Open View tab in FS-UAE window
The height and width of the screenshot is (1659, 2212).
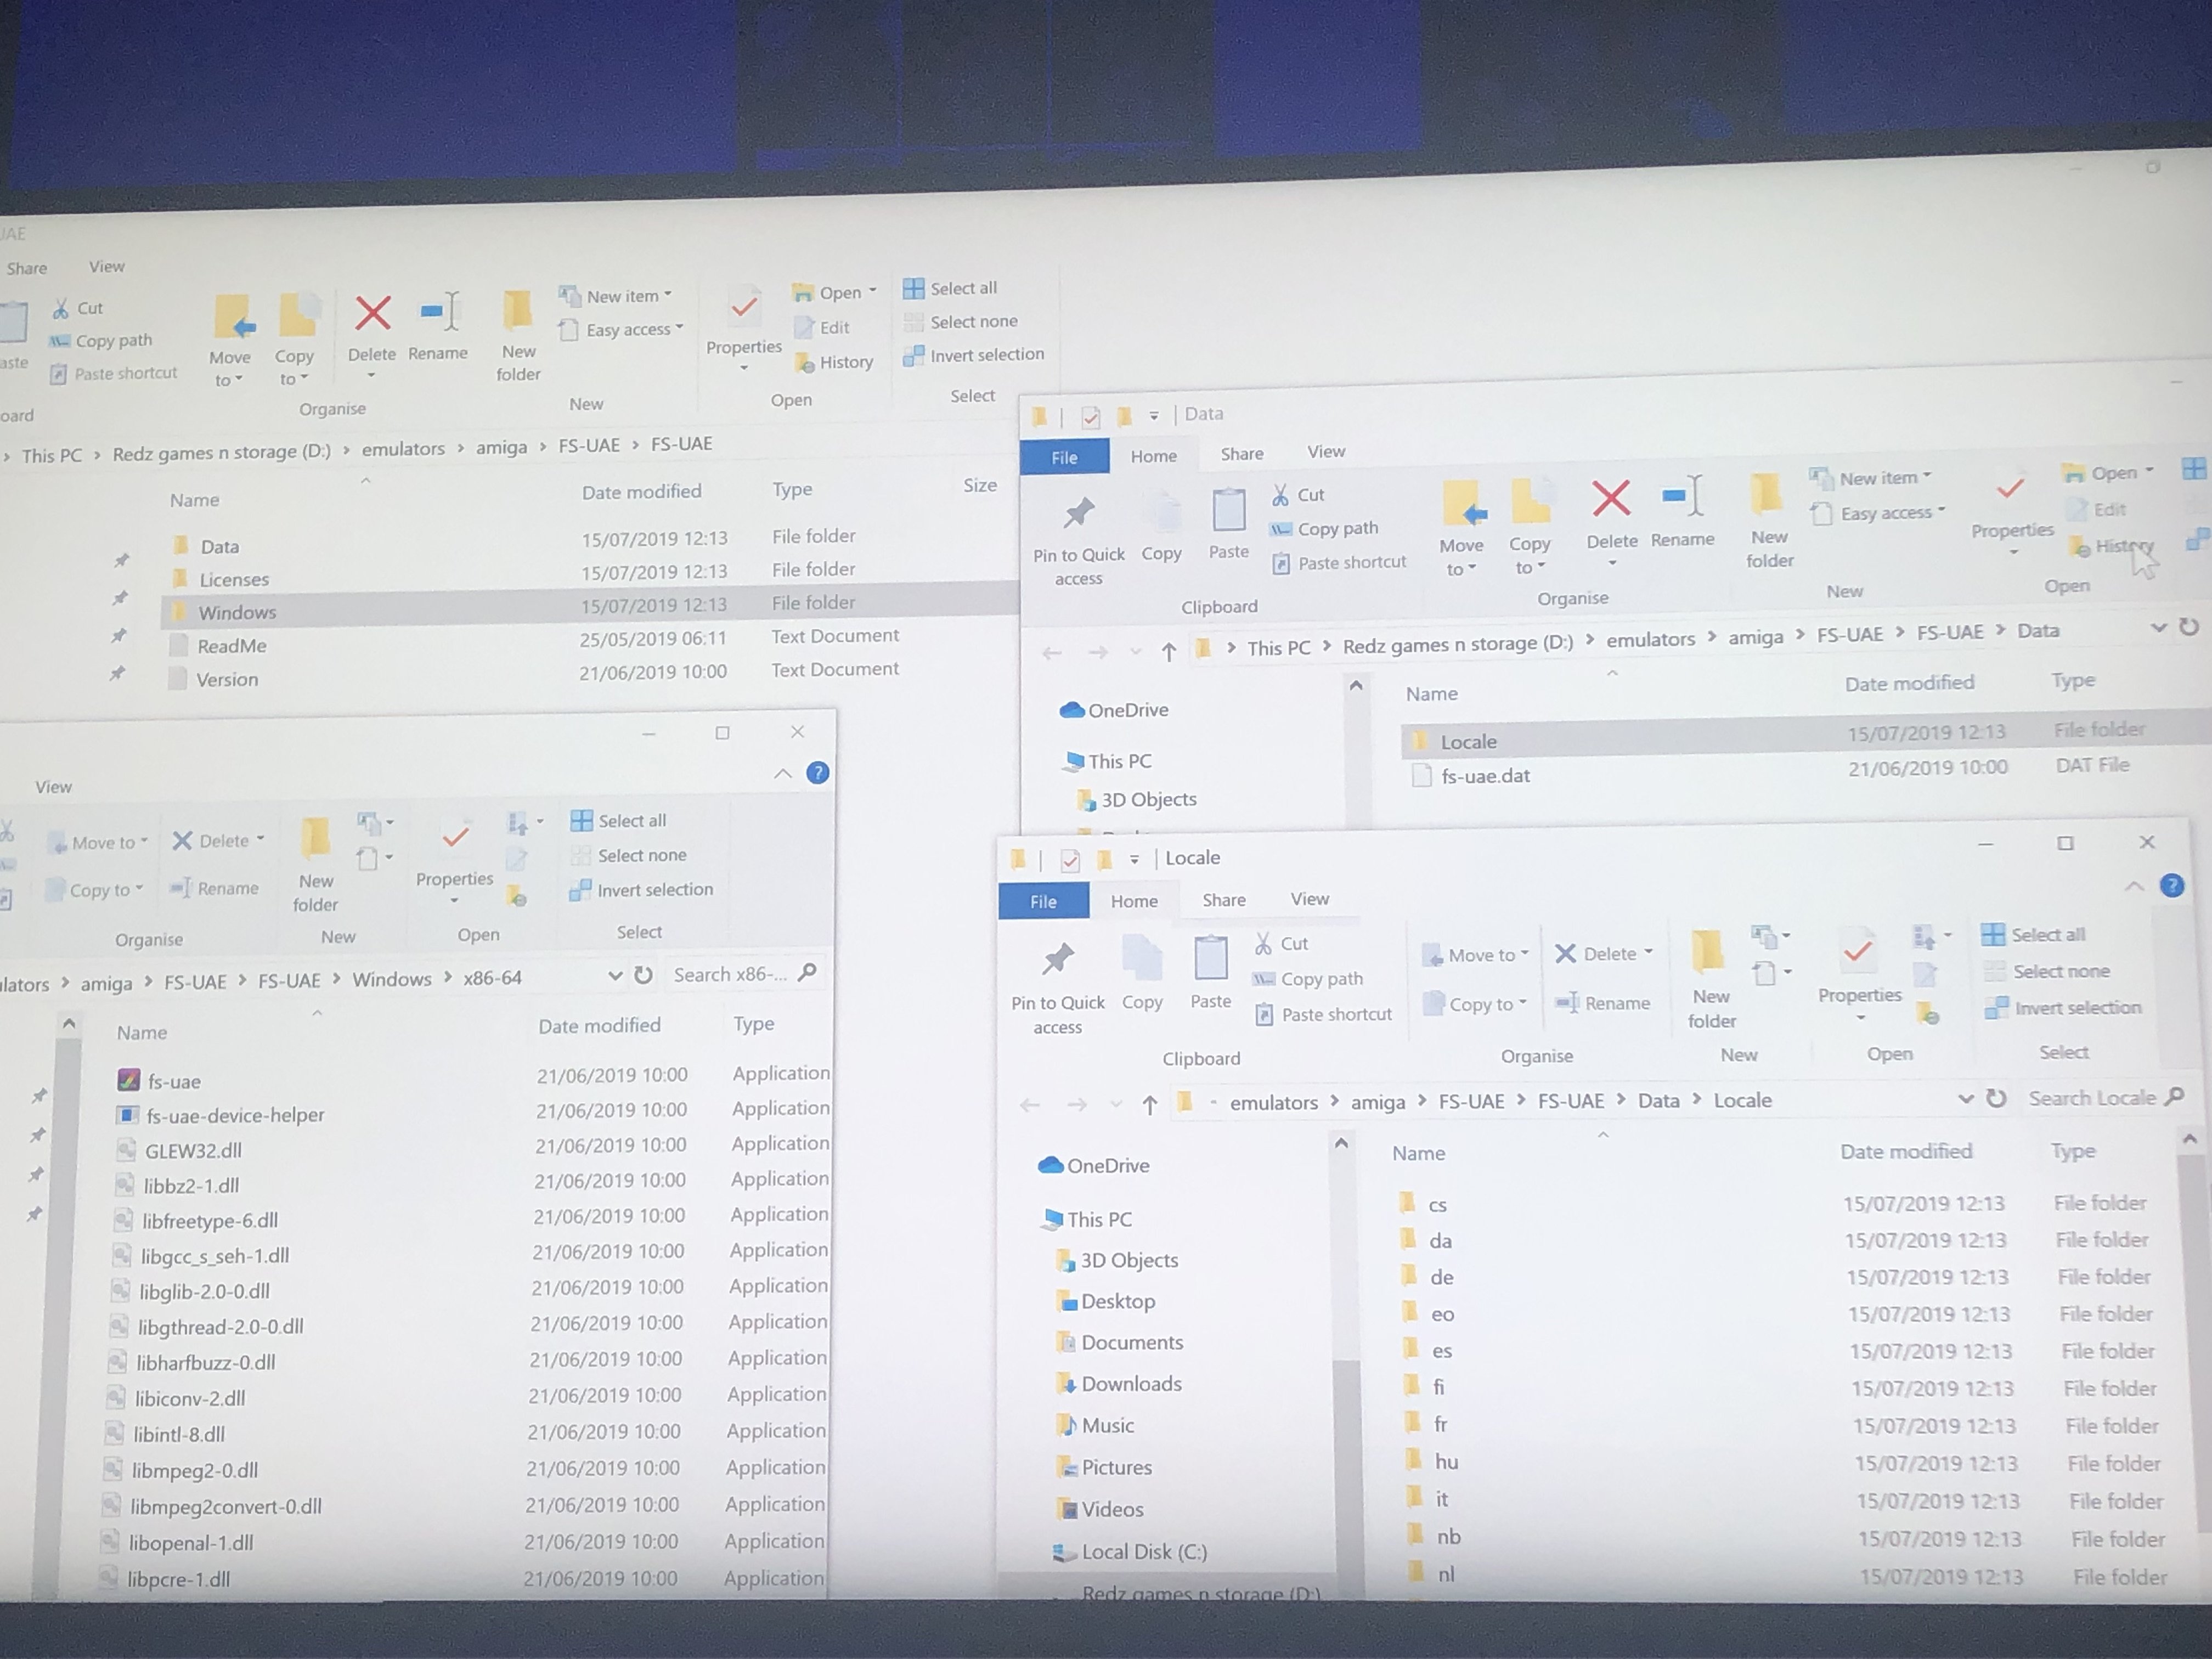(x=106, y=266)
